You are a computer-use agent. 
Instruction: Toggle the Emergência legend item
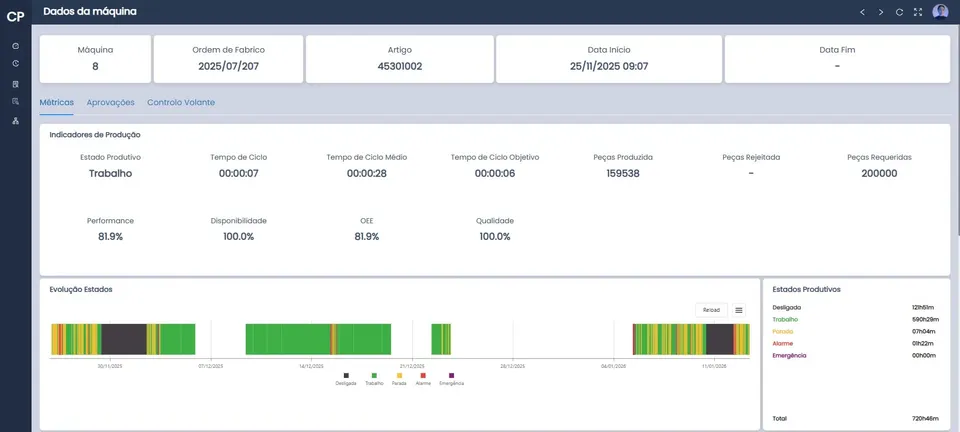pyautogui.click(x=451, y=379)
